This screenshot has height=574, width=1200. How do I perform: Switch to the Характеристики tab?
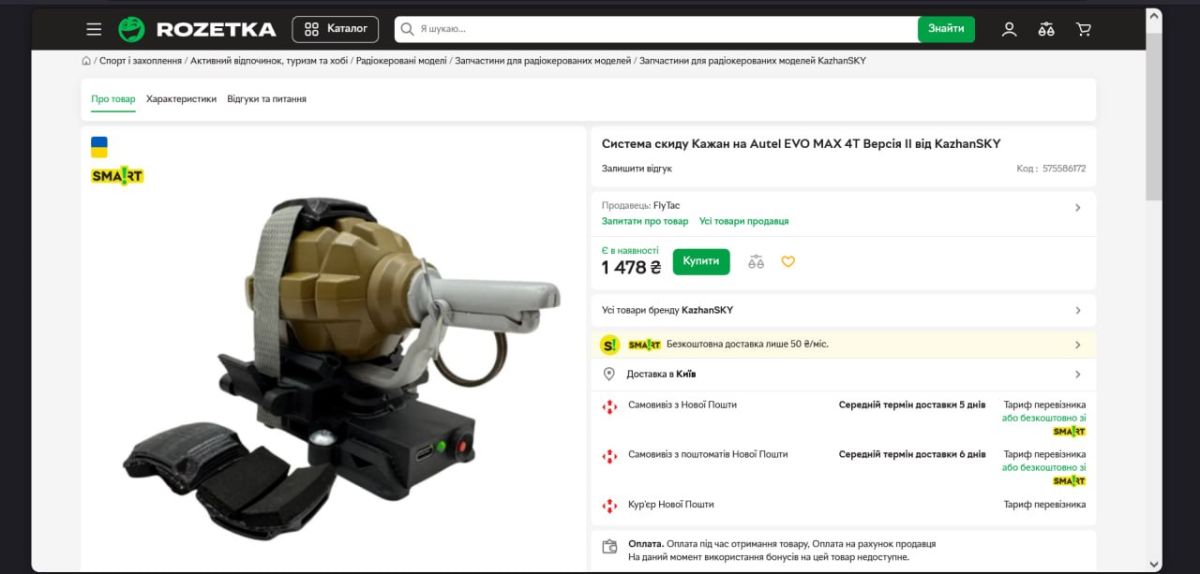[181, 99]
